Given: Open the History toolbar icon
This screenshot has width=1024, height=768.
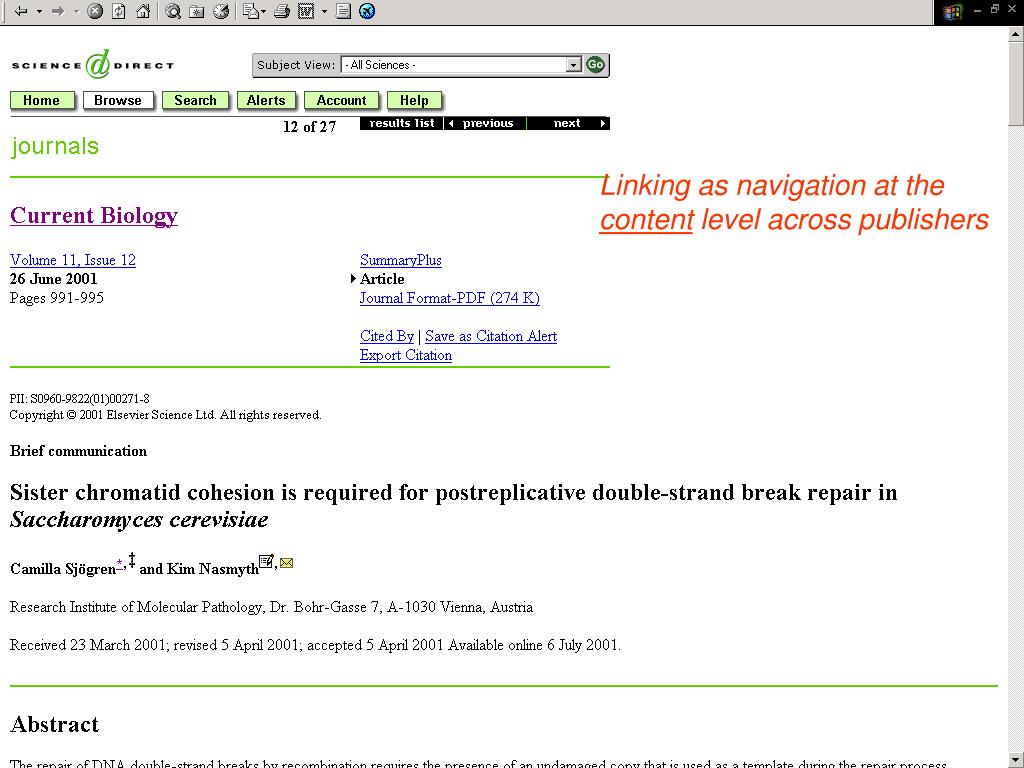Looking at the screenshot, I should tap(221, 10).
